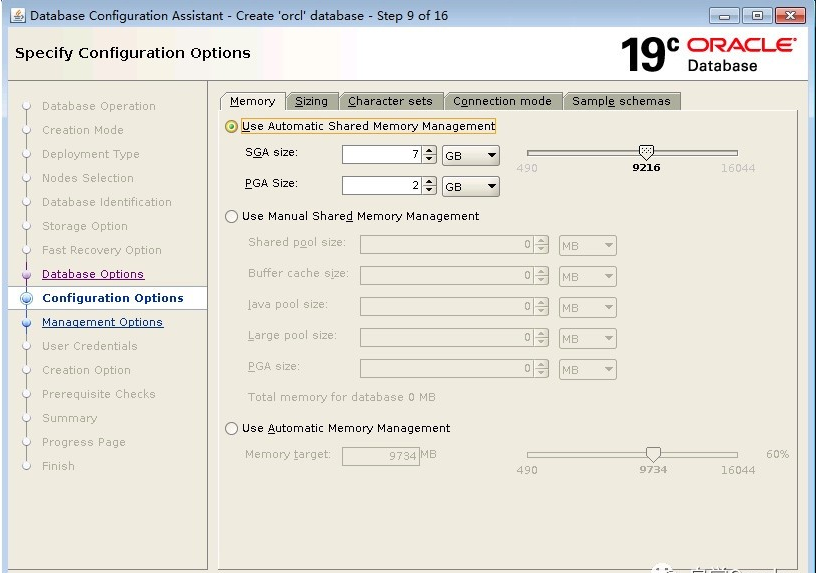818x573 pixels.
Task: Decrease PGA size with down arrow
Action: point(429,190)
